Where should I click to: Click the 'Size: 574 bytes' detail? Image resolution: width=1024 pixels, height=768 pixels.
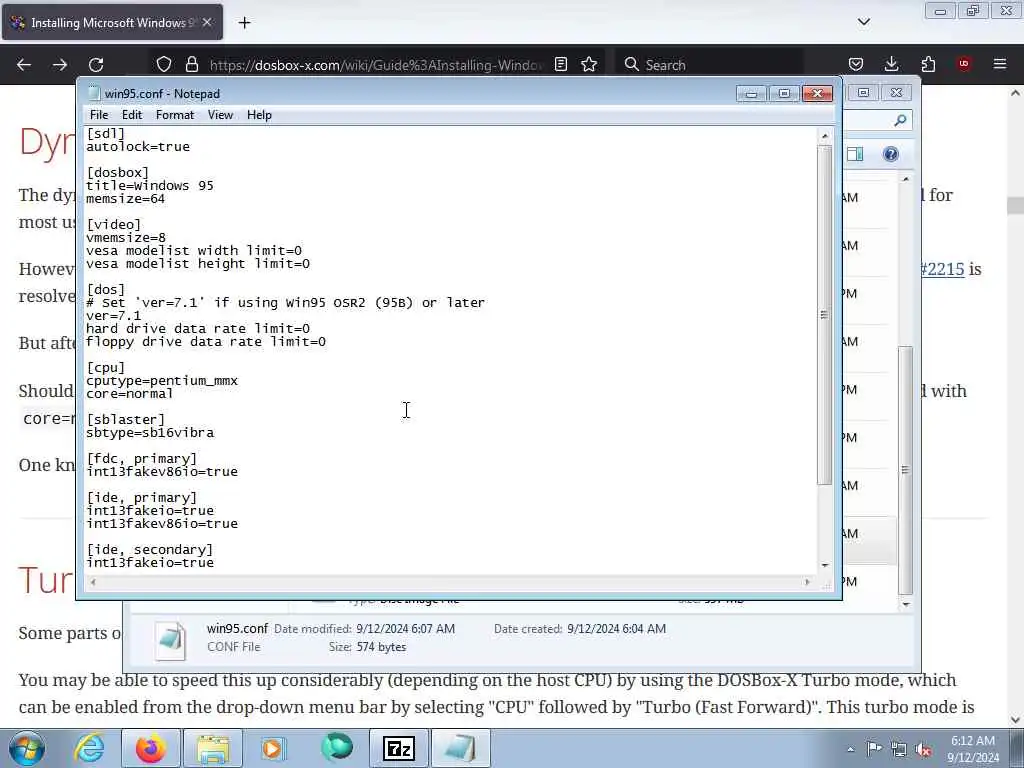[x=368, y=647]
